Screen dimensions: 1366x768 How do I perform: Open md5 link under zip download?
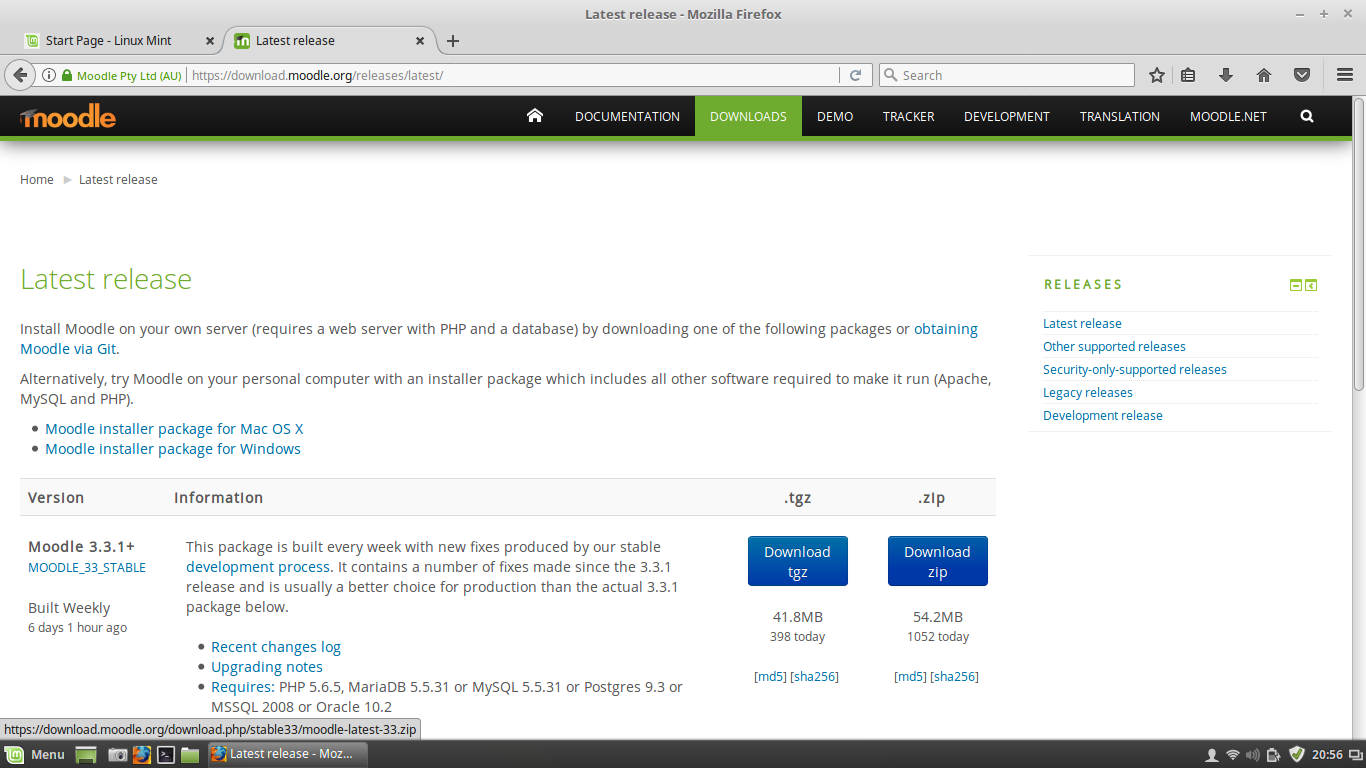pyautogui.click(x=910, y=677)
